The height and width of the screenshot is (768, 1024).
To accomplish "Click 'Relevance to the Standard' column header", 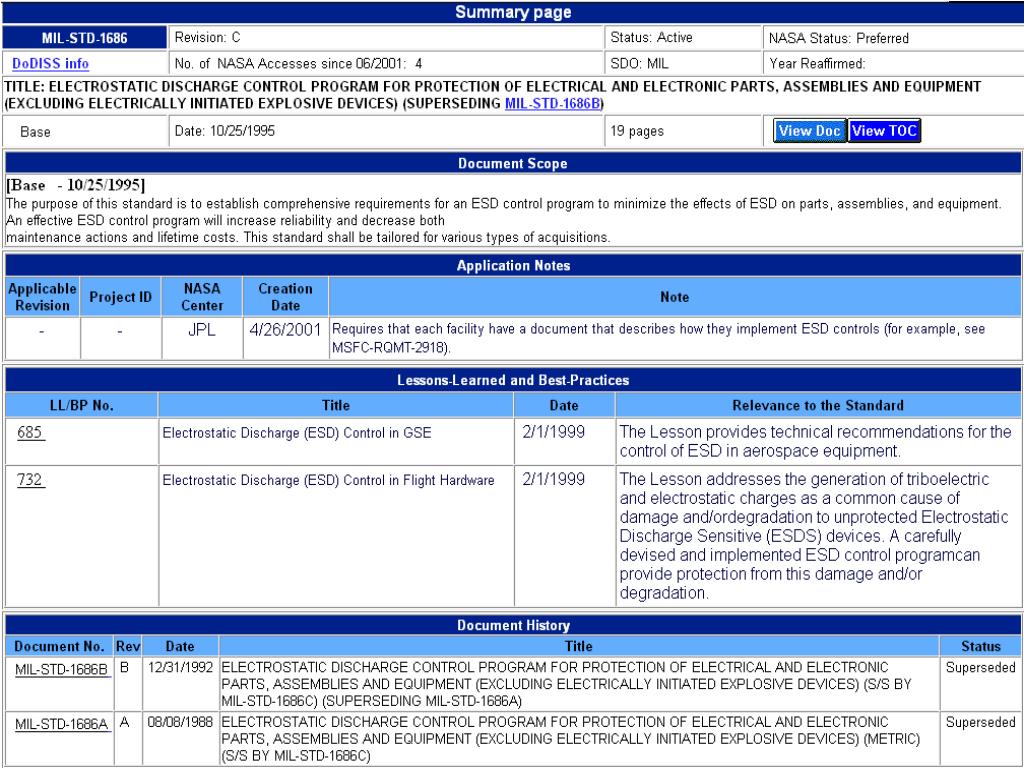I will coord(818,405).
